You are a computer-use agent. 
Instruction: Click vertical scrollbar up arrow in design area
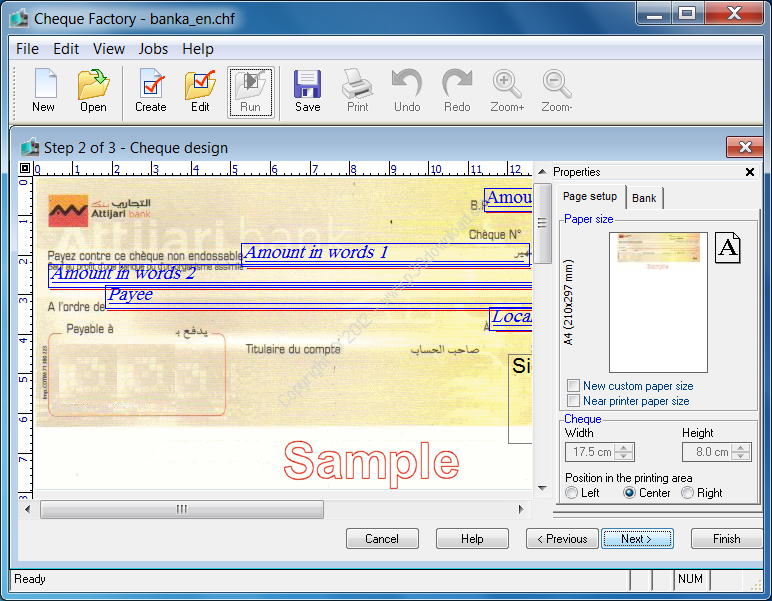click(542, 171)
